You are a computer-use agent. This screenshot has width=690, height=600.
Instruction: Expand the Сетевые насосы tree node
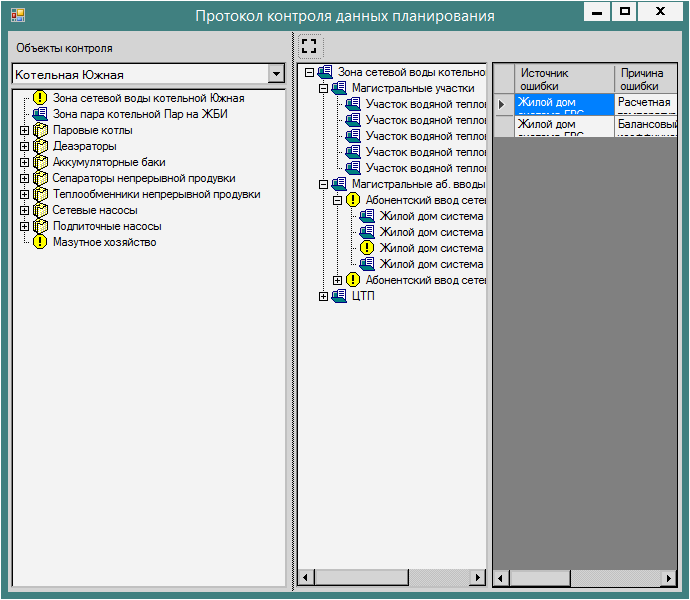(24, 210)
